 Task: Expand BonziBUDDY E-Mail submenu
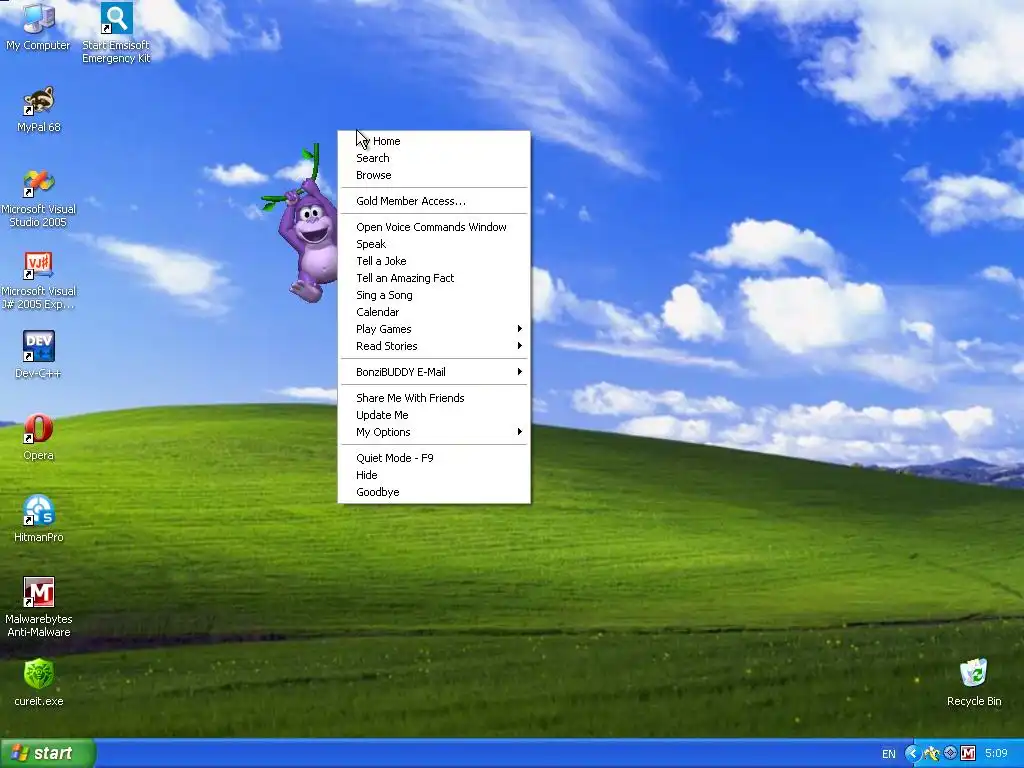tap(434, 372)
